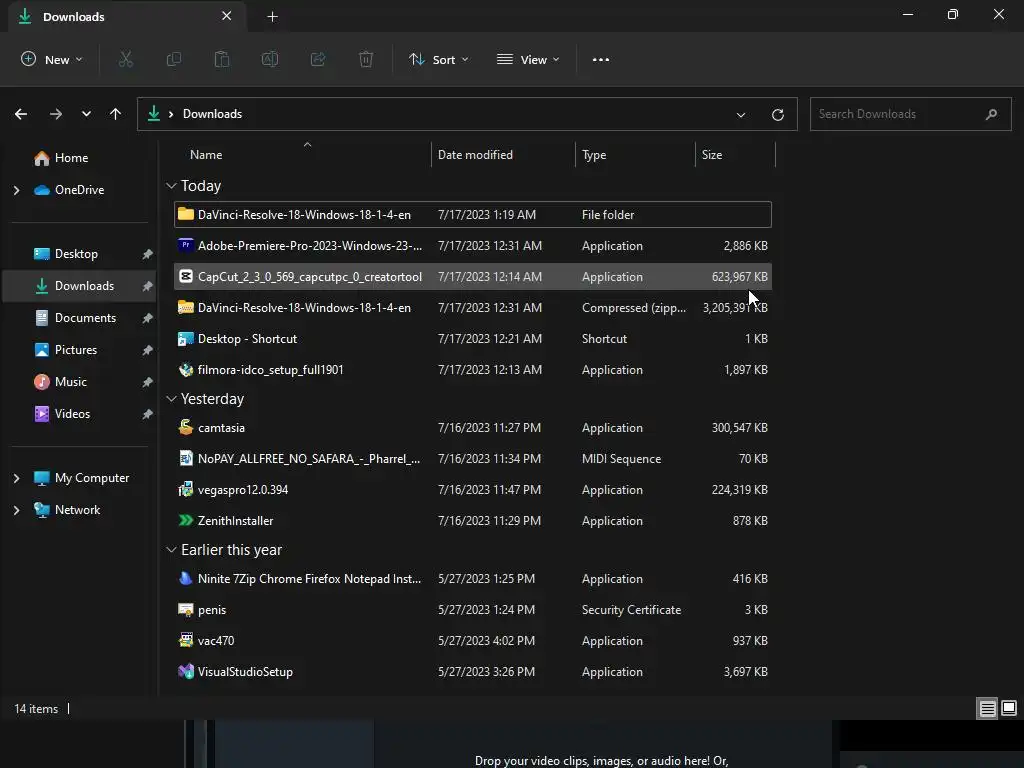Click the Search Downloads field
Screen dimensions: 1024x768
(x=910, y=114)
